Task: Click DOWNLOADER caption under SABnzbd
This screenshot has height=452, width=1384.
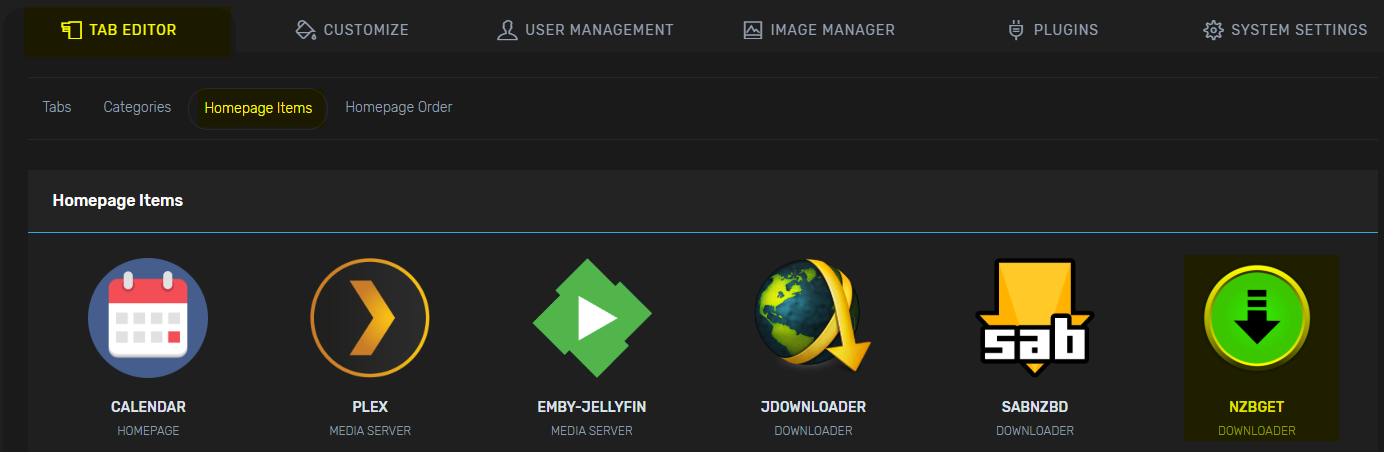Action: (x=1035, y=431)
